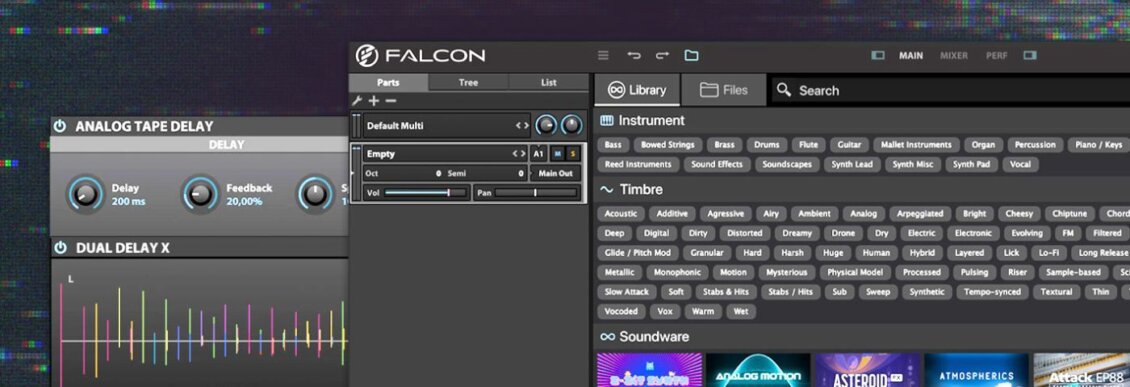Switch to the Parts tab
Screen dimensions: 1130x387
coord(388,82)
